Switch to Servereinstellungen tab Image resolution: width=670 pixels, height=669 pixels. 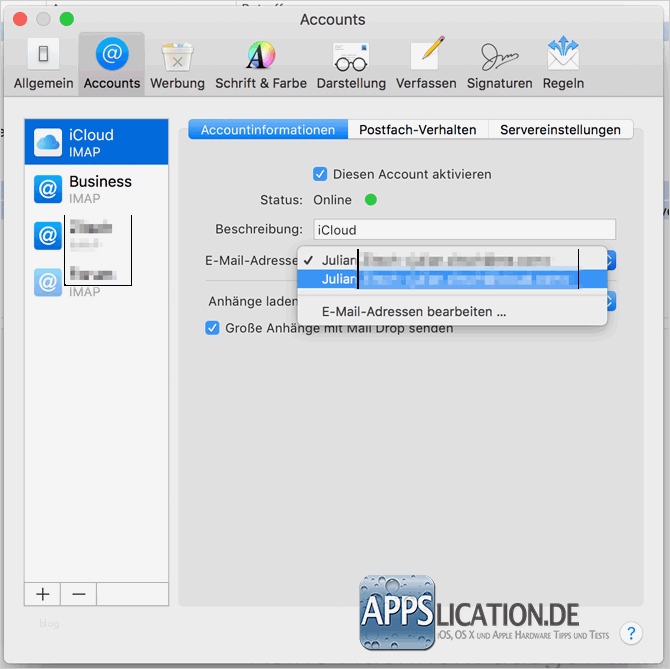click(x=560, y=129)
